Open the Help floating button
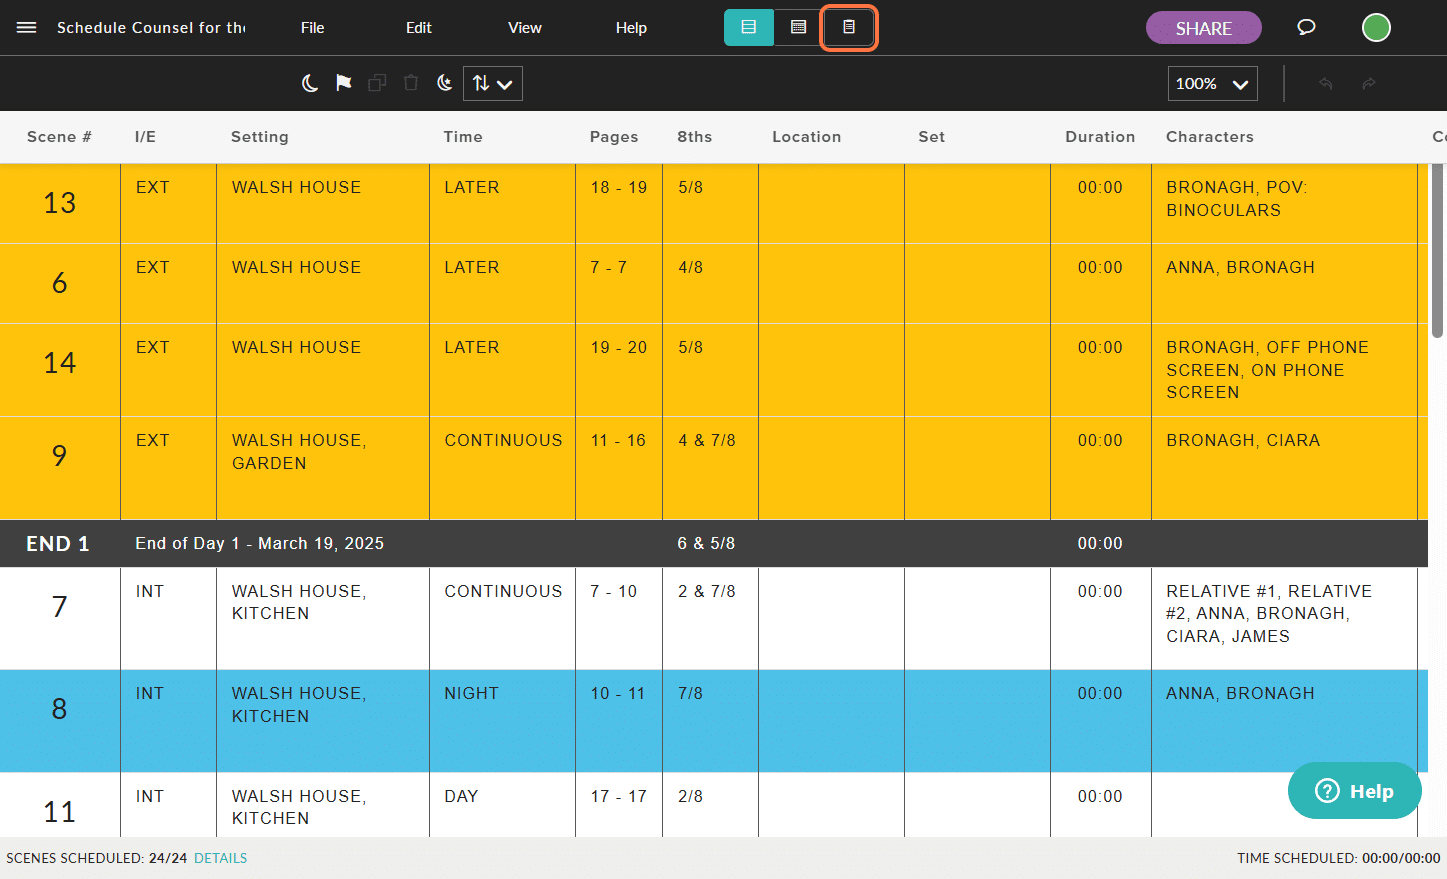 1354,790
